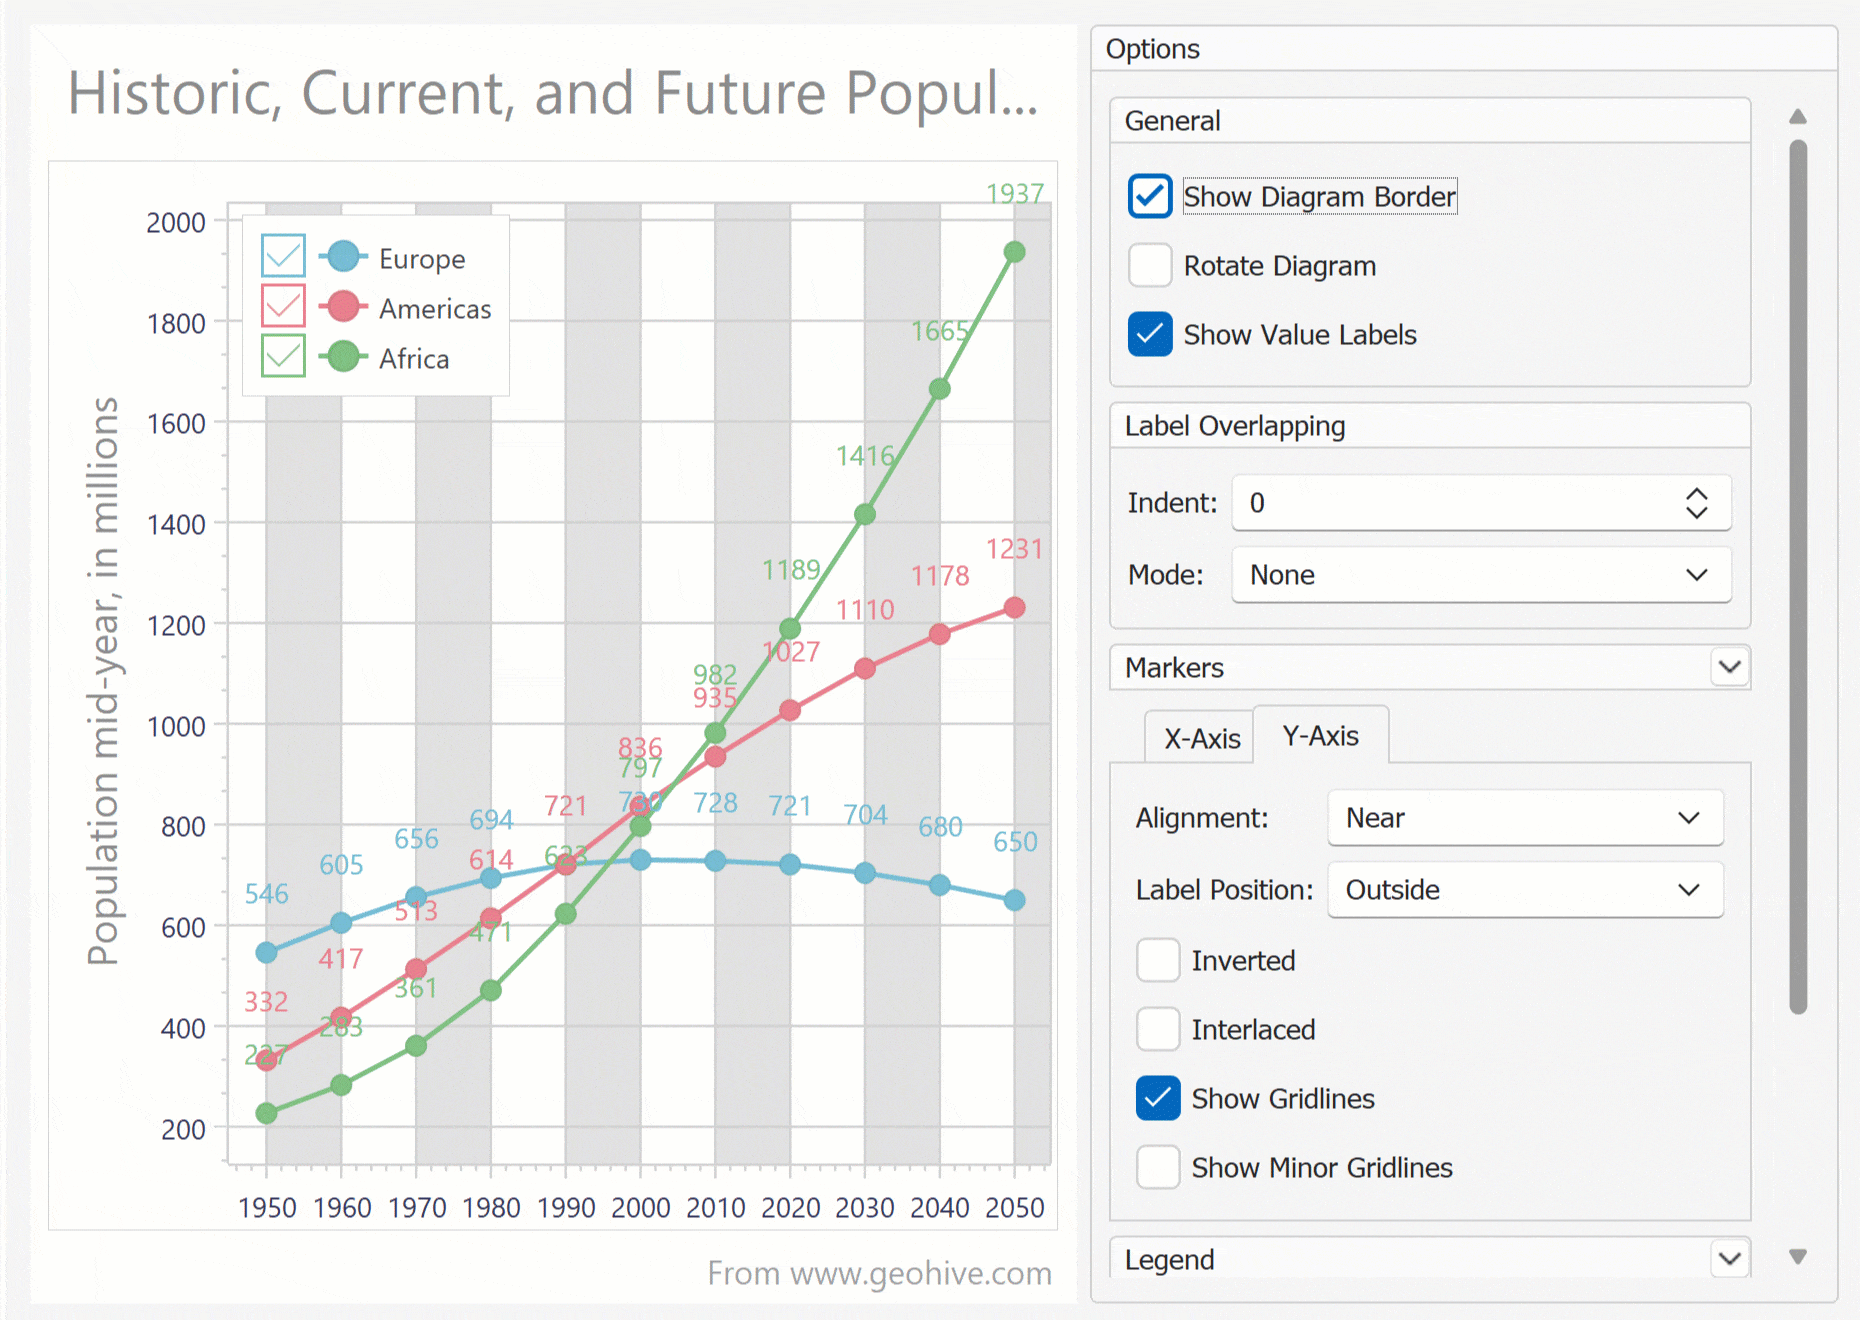This screenshot has height=1320, width=1860.
Task: Click the From www.geohive.com source text
Action: pyautogui.click(x=879, y=1273)
